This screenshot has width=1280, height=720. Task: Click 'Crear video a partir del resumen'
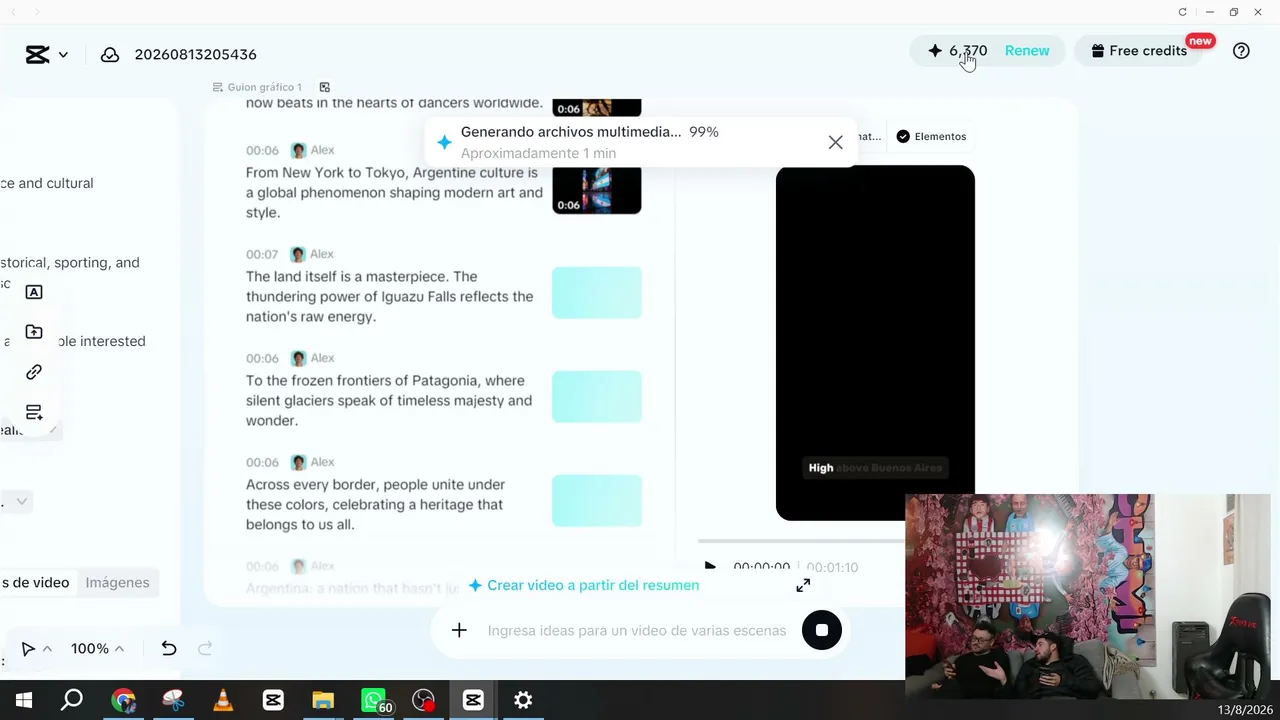point(584,585)
